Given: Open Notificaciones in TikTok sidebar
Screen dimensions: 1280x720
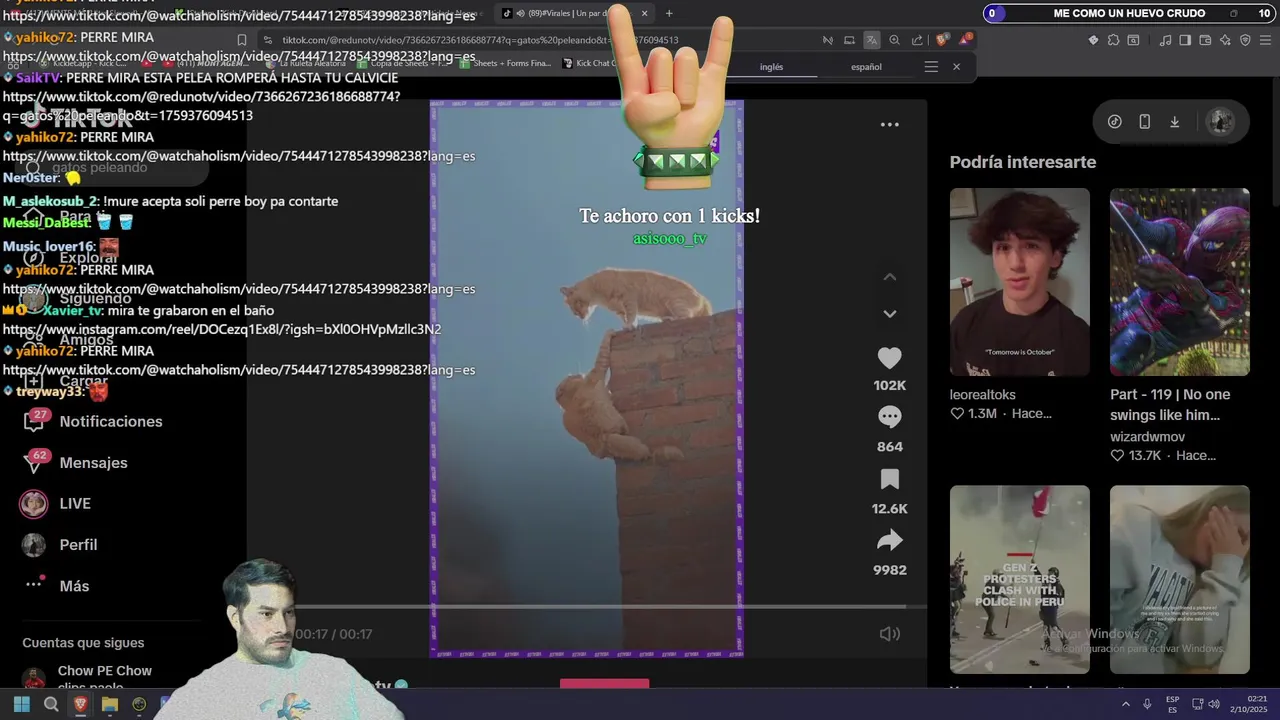Looking at the screenshot, I should [x=92, y=422].
